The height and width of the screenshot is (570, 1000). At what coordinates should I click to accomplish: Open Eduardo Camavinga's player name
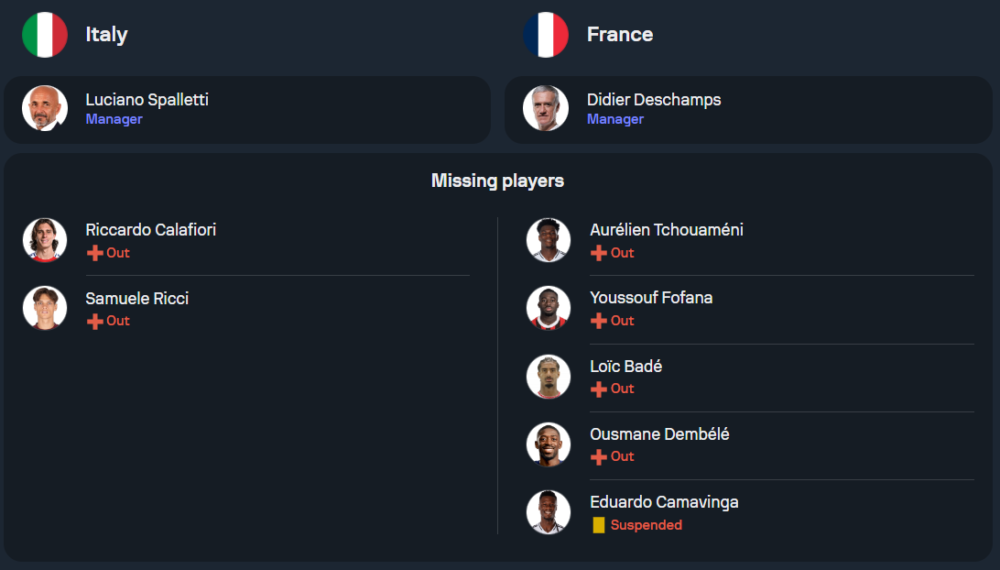coord(664,502)
